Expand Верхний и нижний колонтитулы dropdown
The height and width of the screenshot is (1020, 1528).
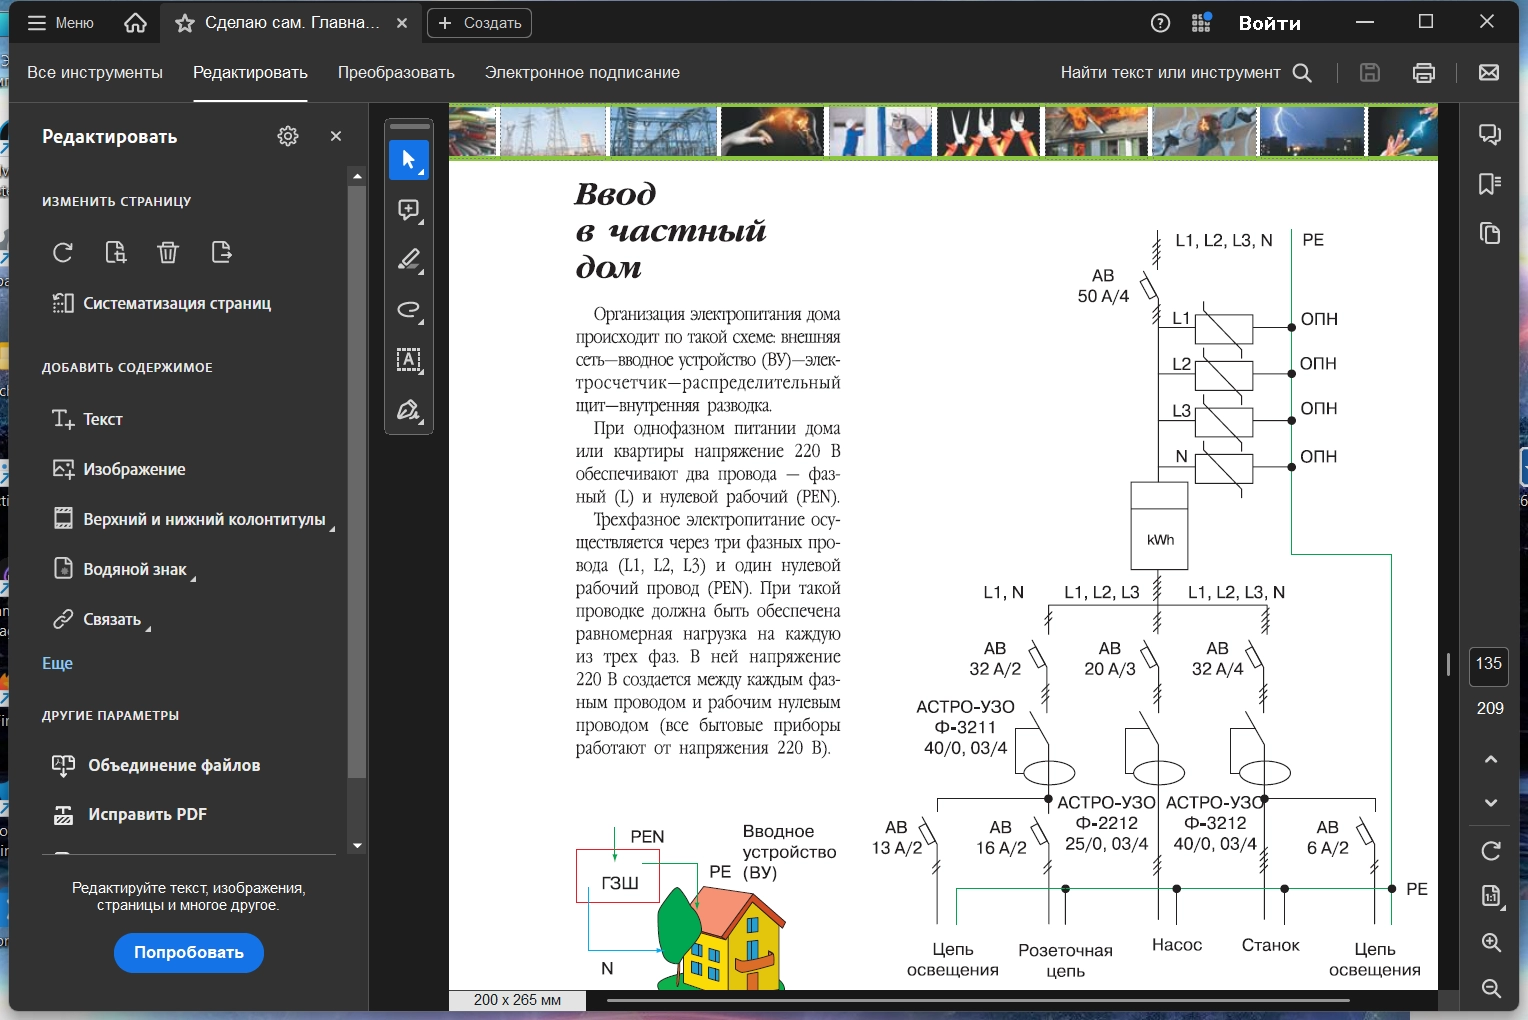click(193, 519)
